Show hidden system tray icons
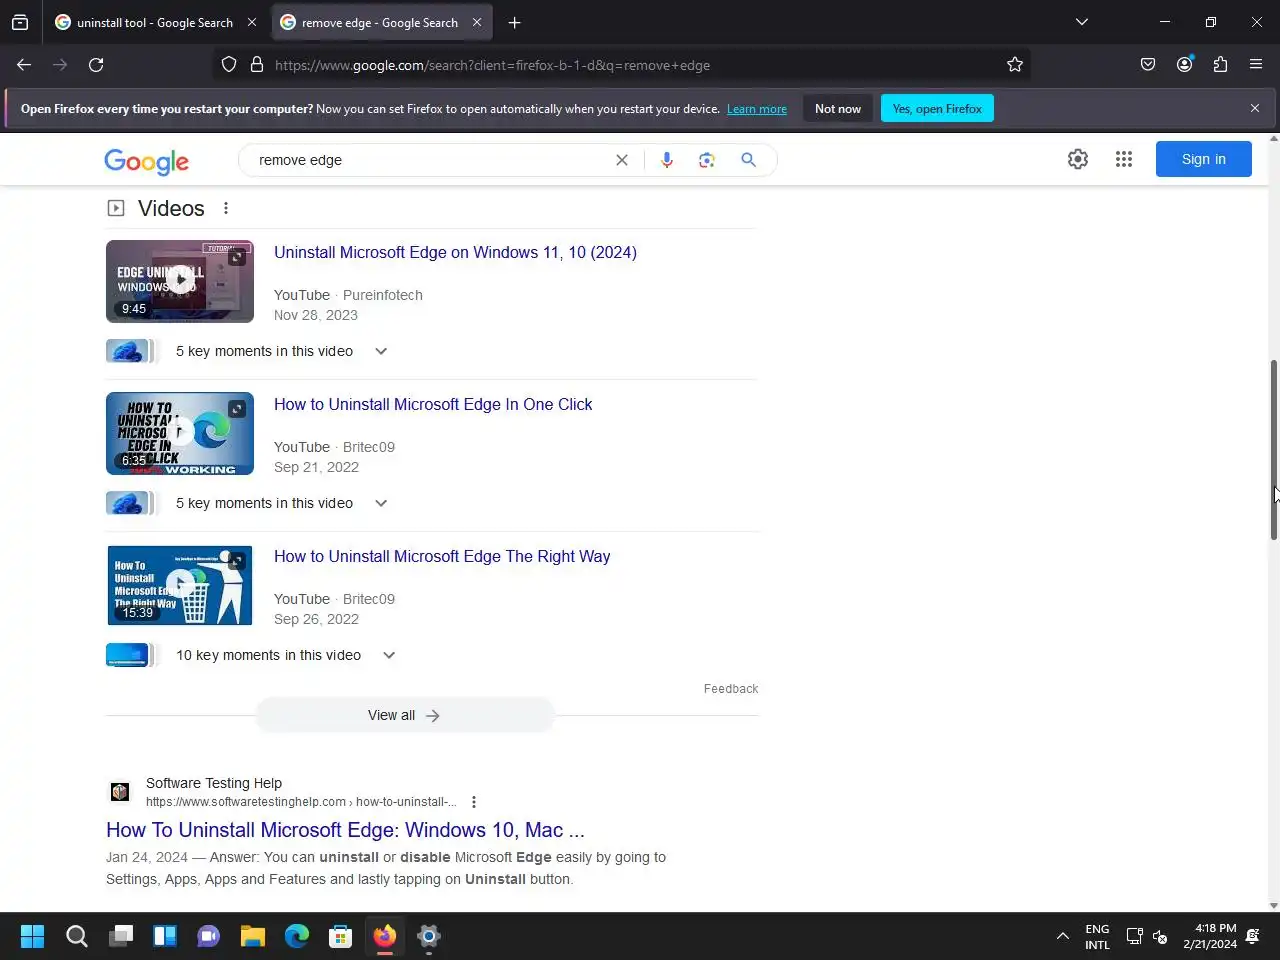Screen dimensions: 1280x960 1063,936
